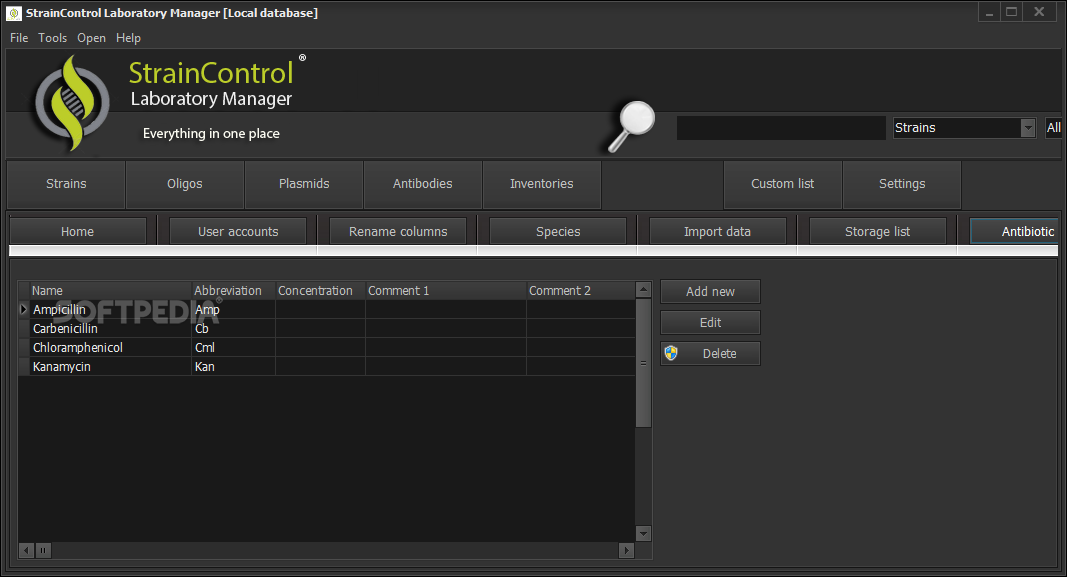Go to the Strains section
The image size is (1067, 577).
pyautogui.click(x=66, y=184)
